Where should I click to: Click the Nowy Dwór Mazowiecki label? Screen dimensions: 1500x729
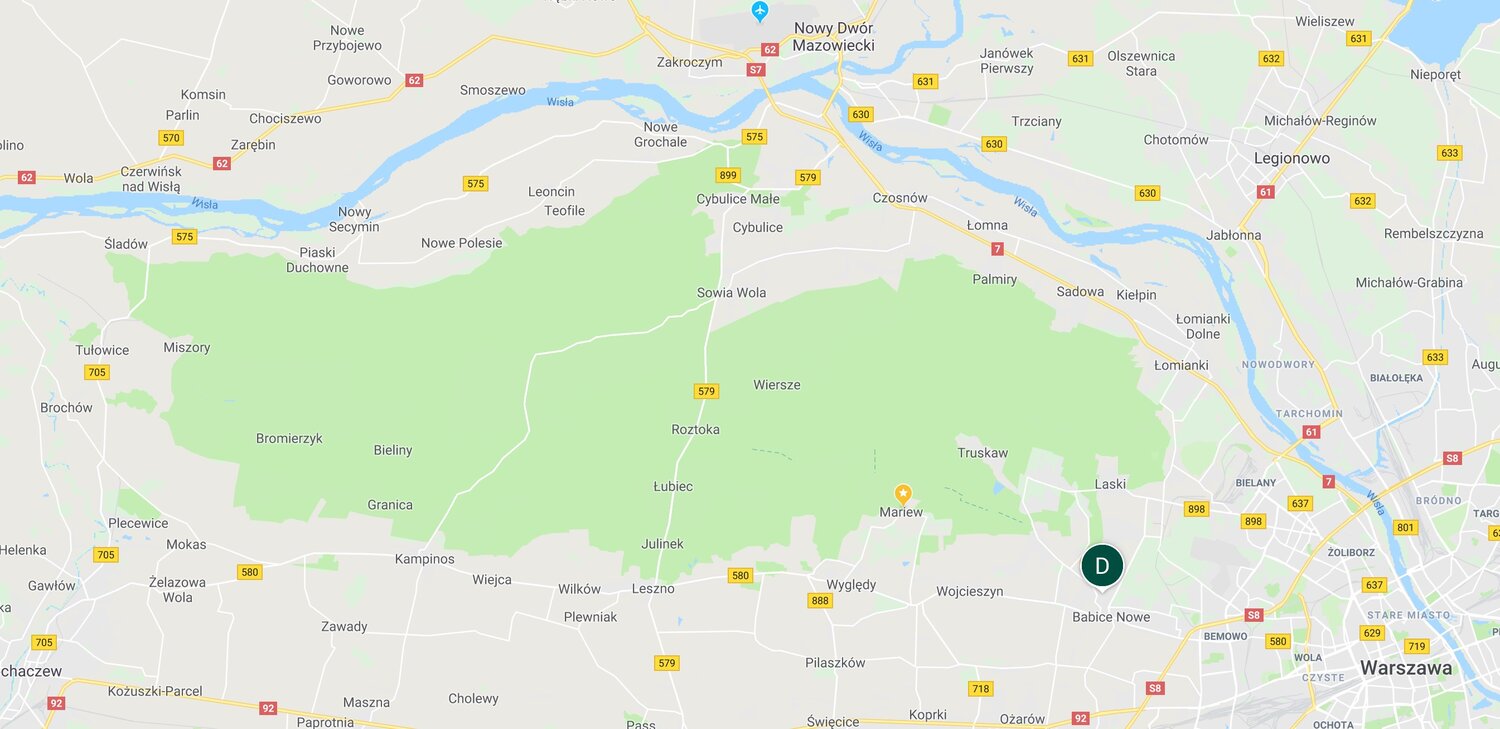(x=833, y=37)
